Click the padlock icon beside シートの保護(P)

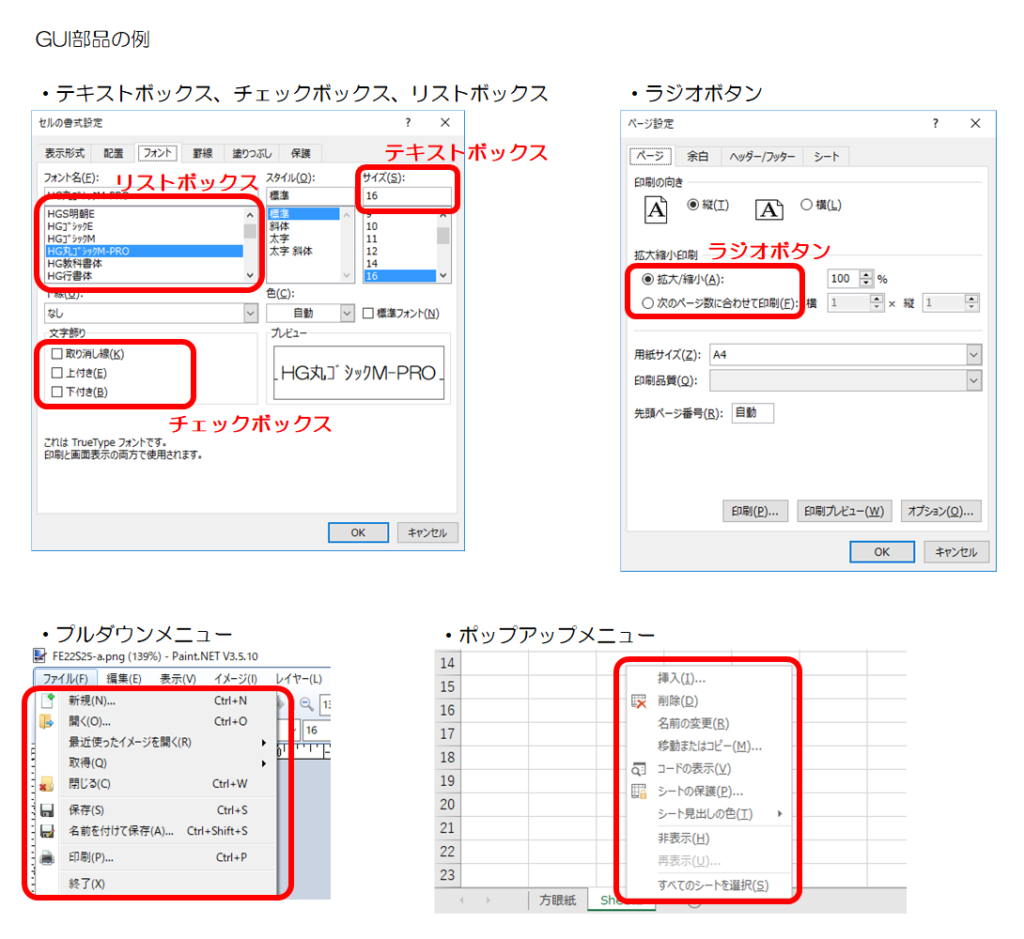click(638, 790)
